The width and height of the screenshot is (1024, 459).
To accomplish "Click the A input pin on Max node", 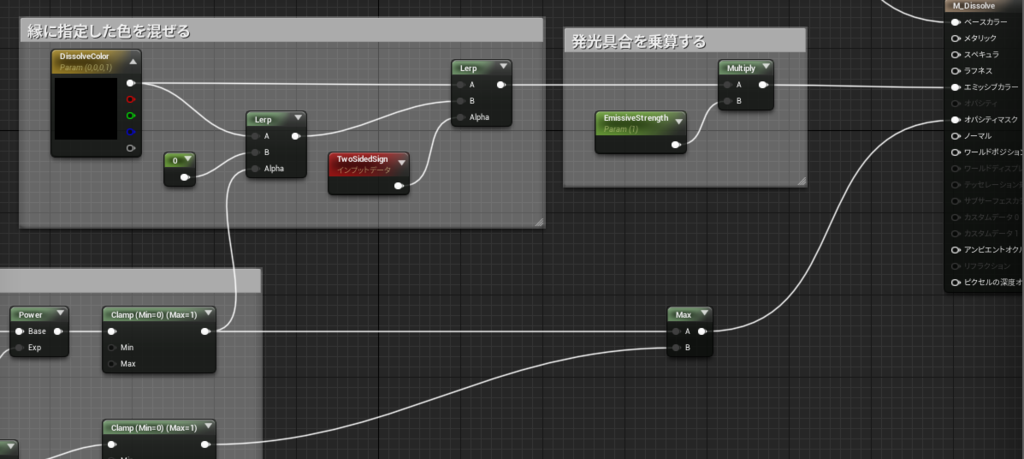I will tap(676, 332).
